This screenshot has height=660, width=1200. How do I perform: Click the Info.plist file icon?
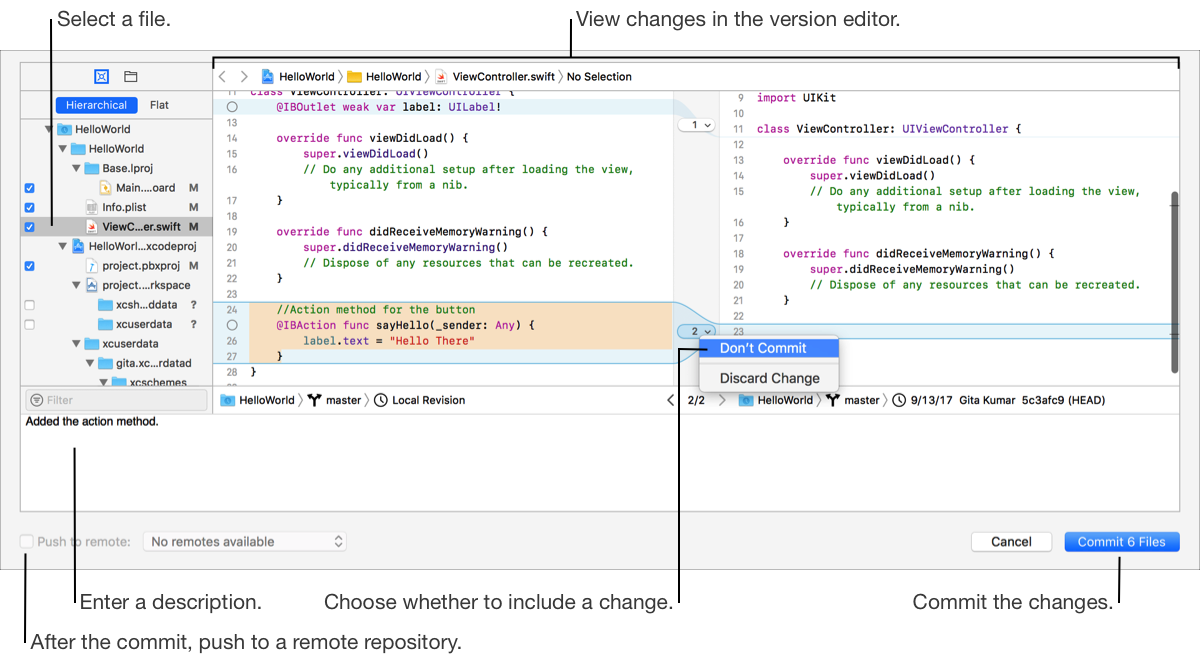[92, 208]
